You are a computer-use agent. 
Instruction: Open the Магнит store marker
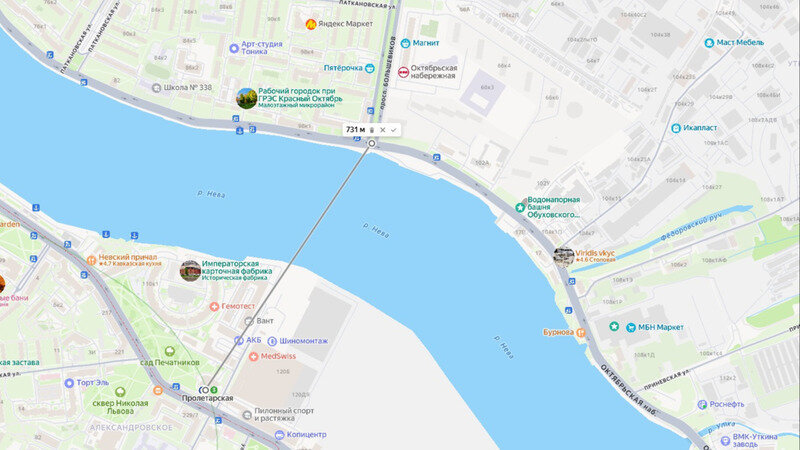[405, 43]
